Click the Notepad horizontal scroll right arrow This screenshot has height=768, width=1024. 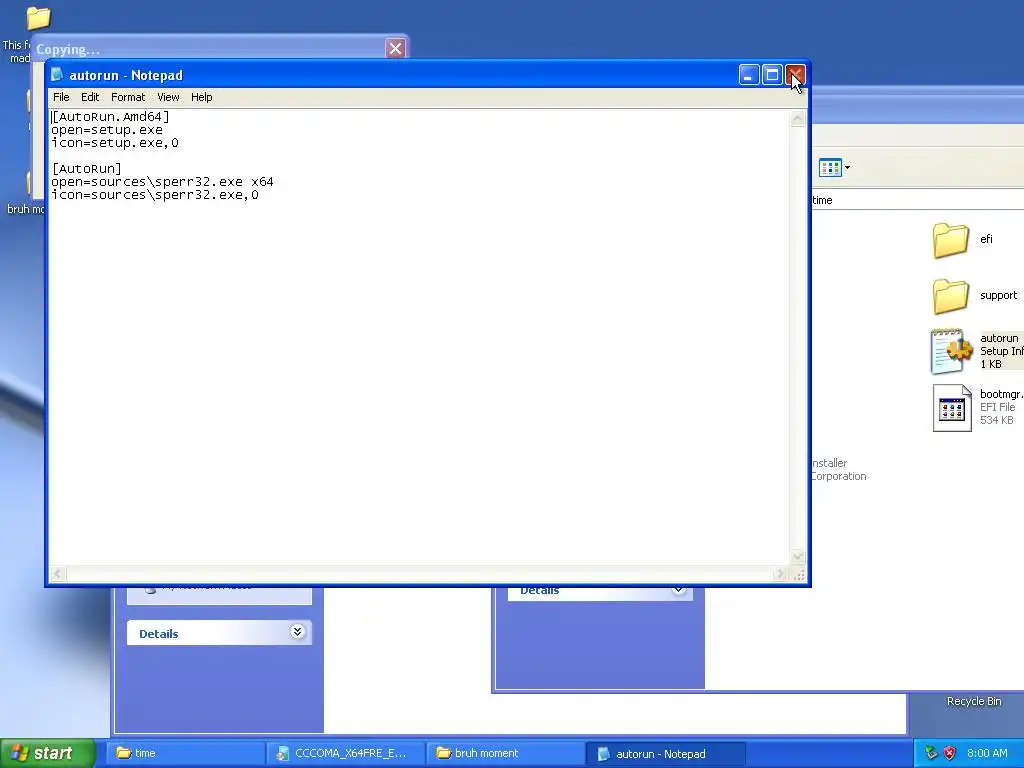[x=780, y=573]
